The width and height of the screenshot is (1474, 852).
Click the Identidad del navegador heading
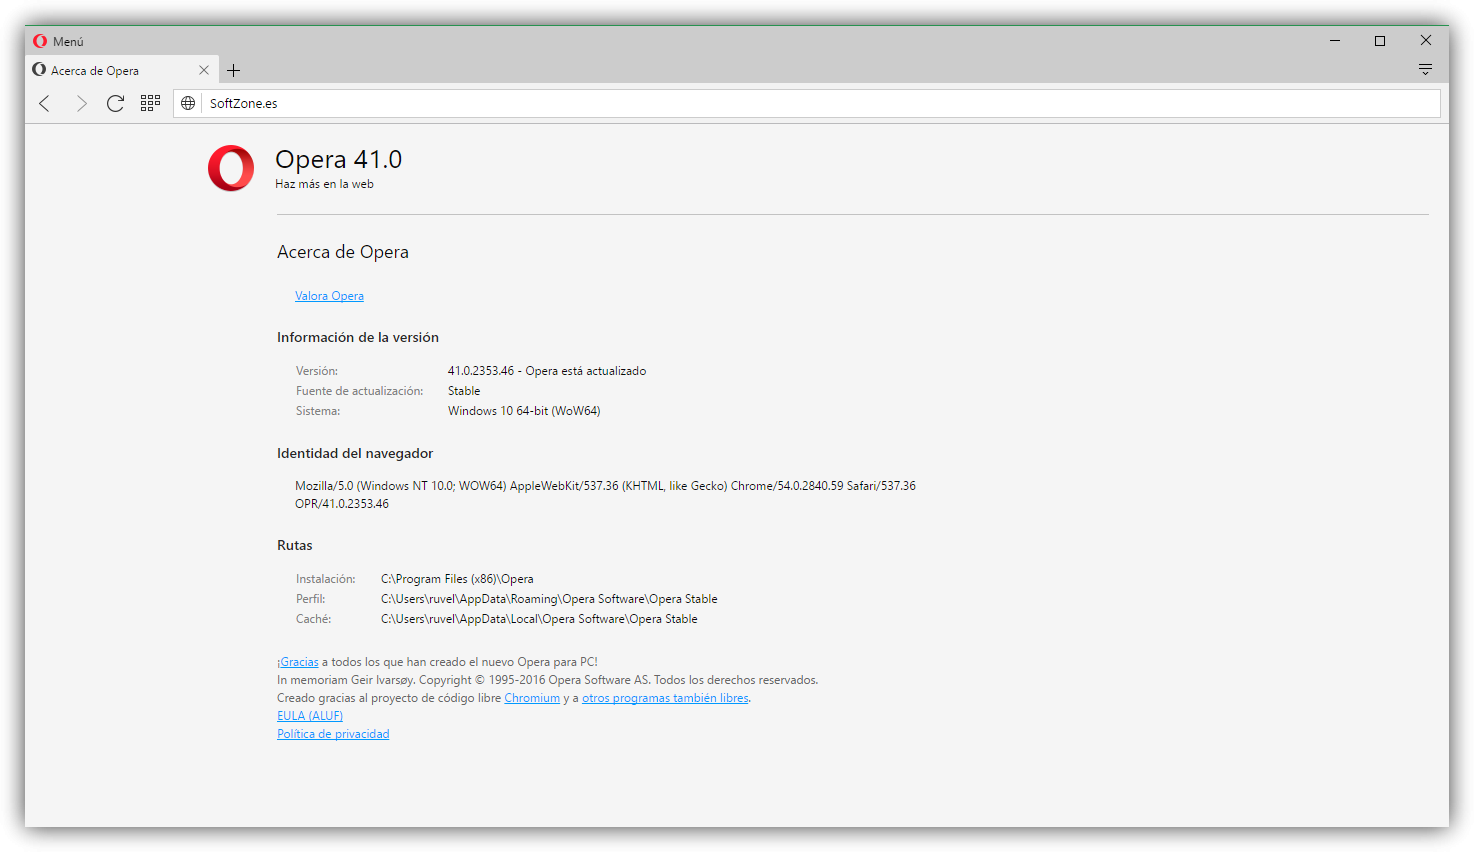tap(355, 454)
